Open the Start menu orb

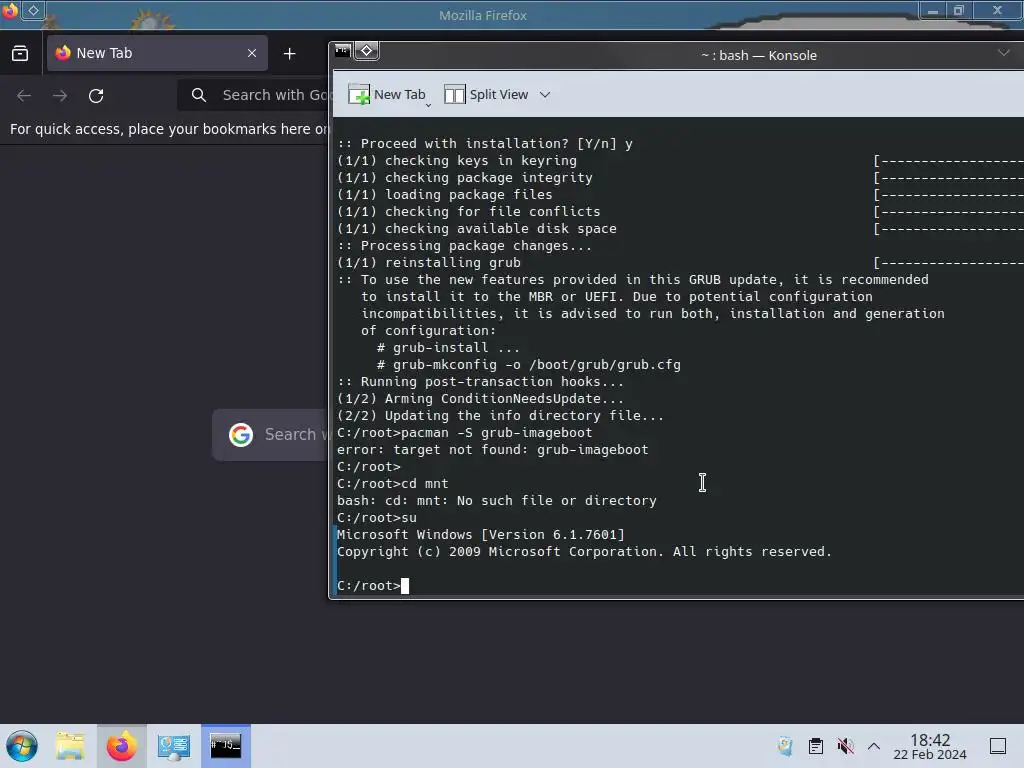[22, 746]
